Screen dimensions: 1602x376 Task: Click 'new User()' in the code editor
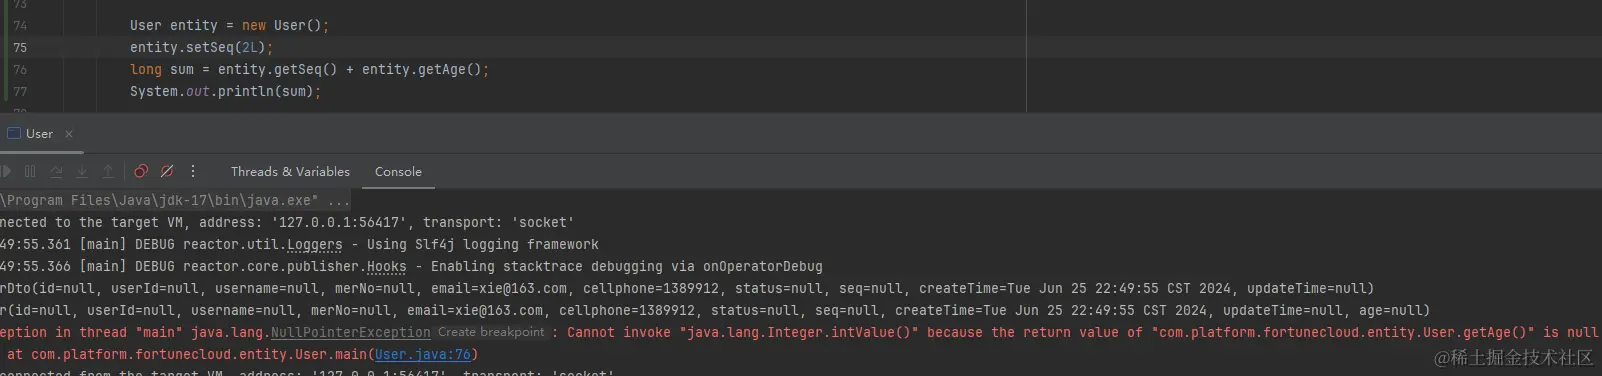click(x=282, y=26)
